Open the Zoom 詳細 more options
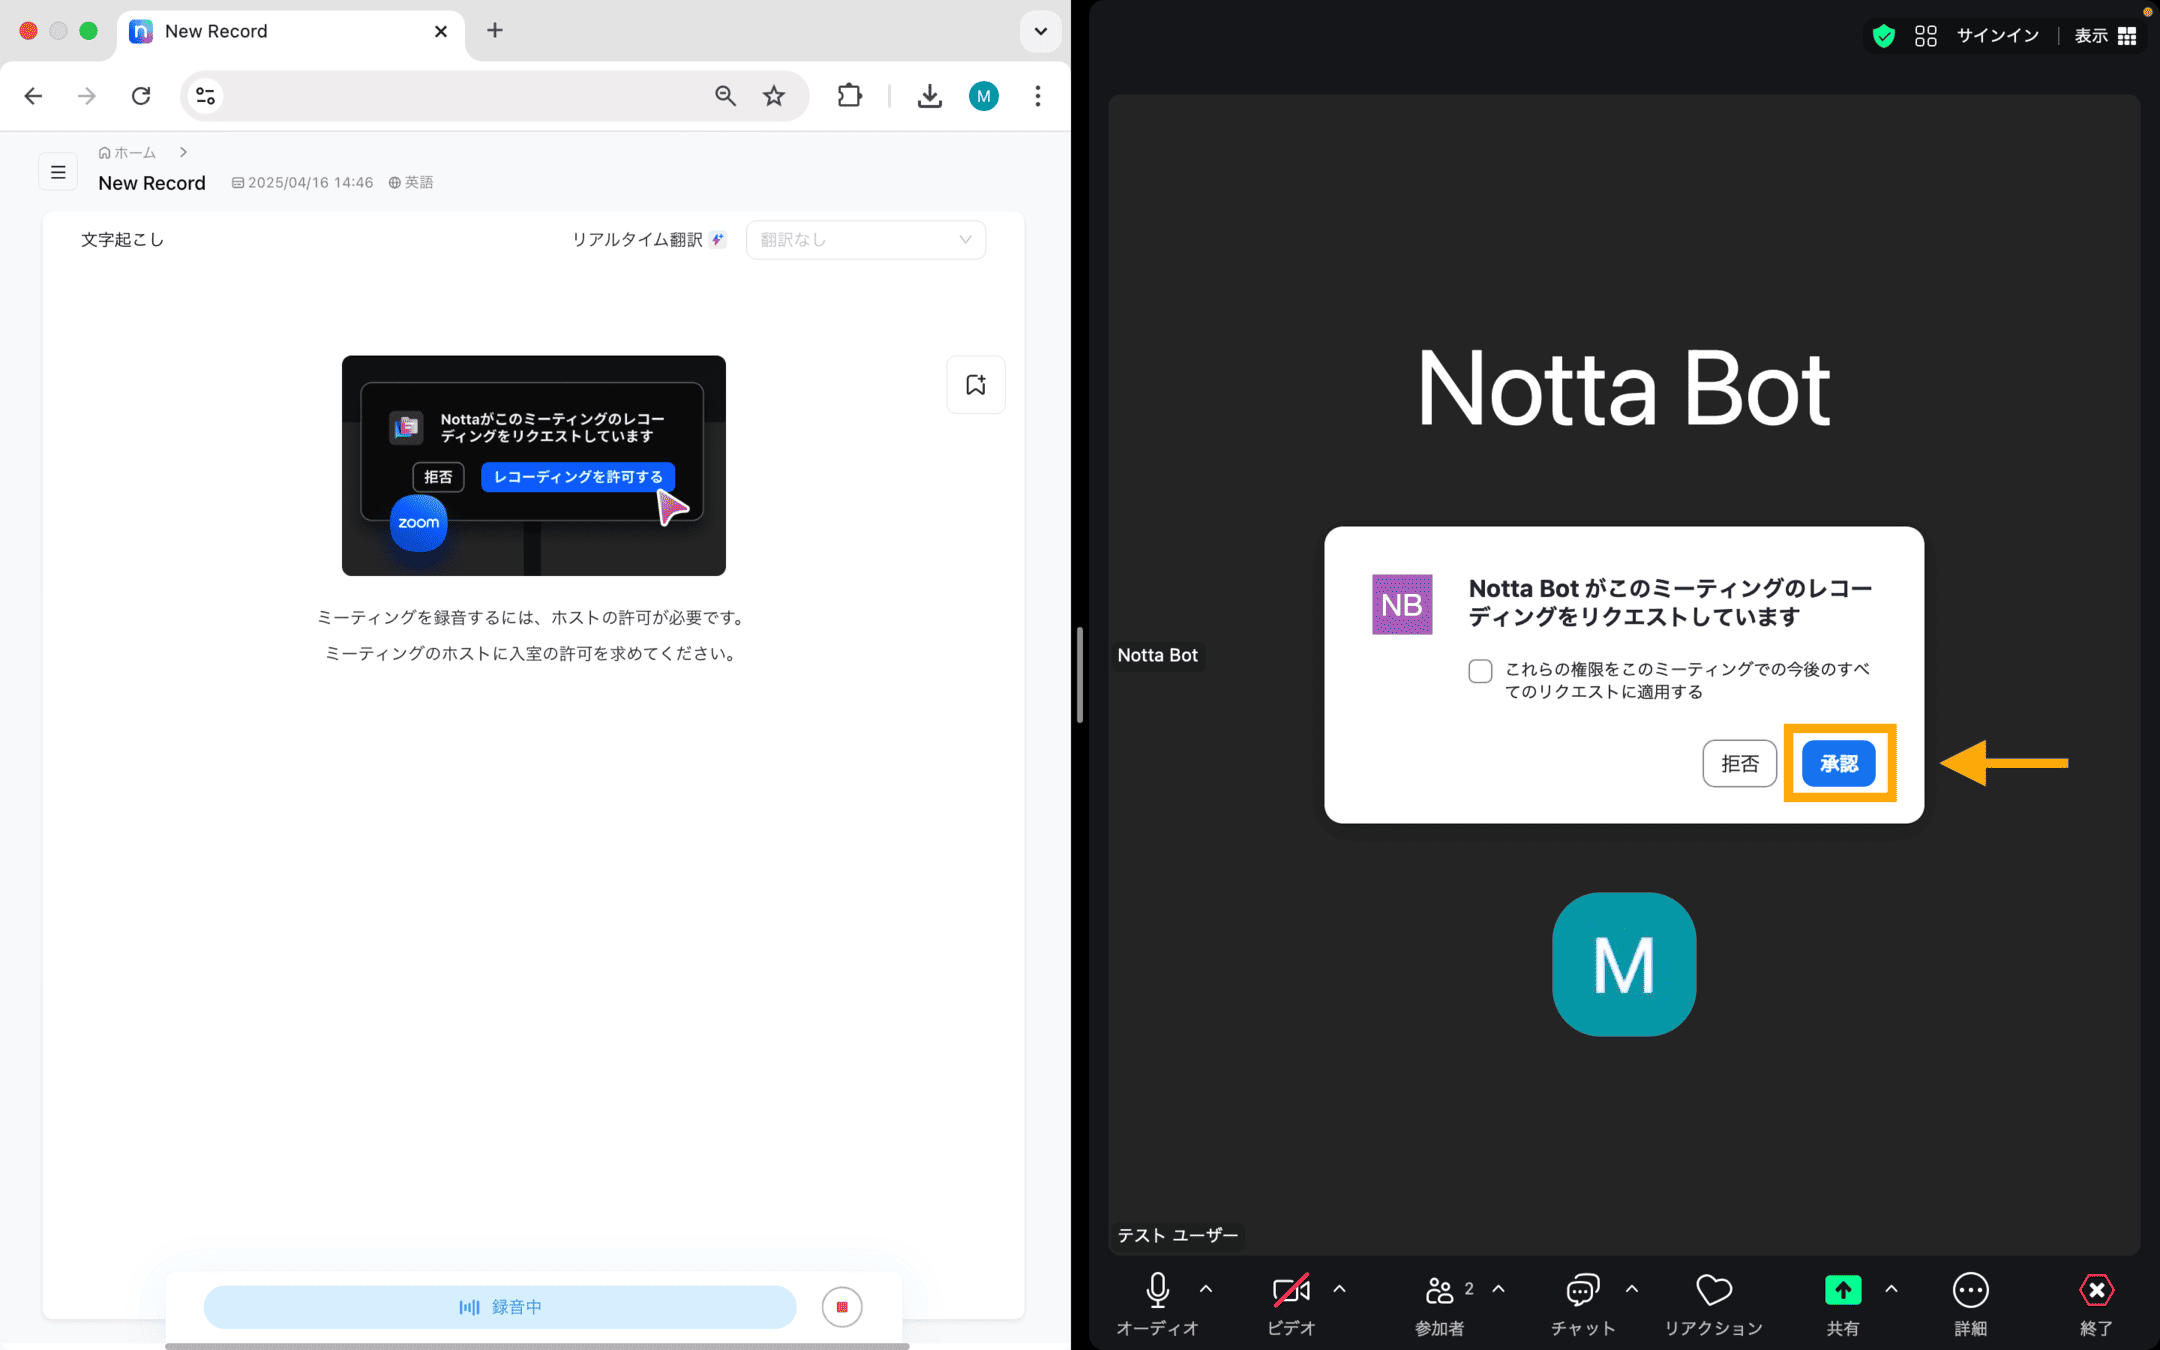Image resolution: width=2160 pixels, height=1350 pixels. click(x=1970, y=1290)
